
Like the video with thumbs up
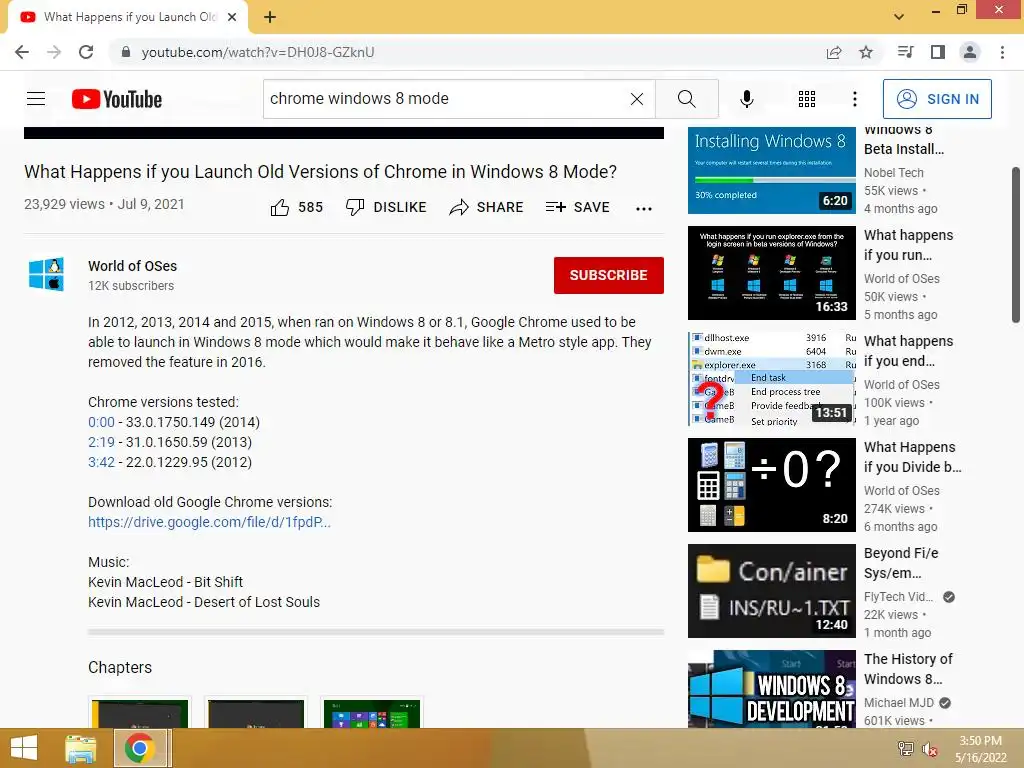[x=296, y=207]
